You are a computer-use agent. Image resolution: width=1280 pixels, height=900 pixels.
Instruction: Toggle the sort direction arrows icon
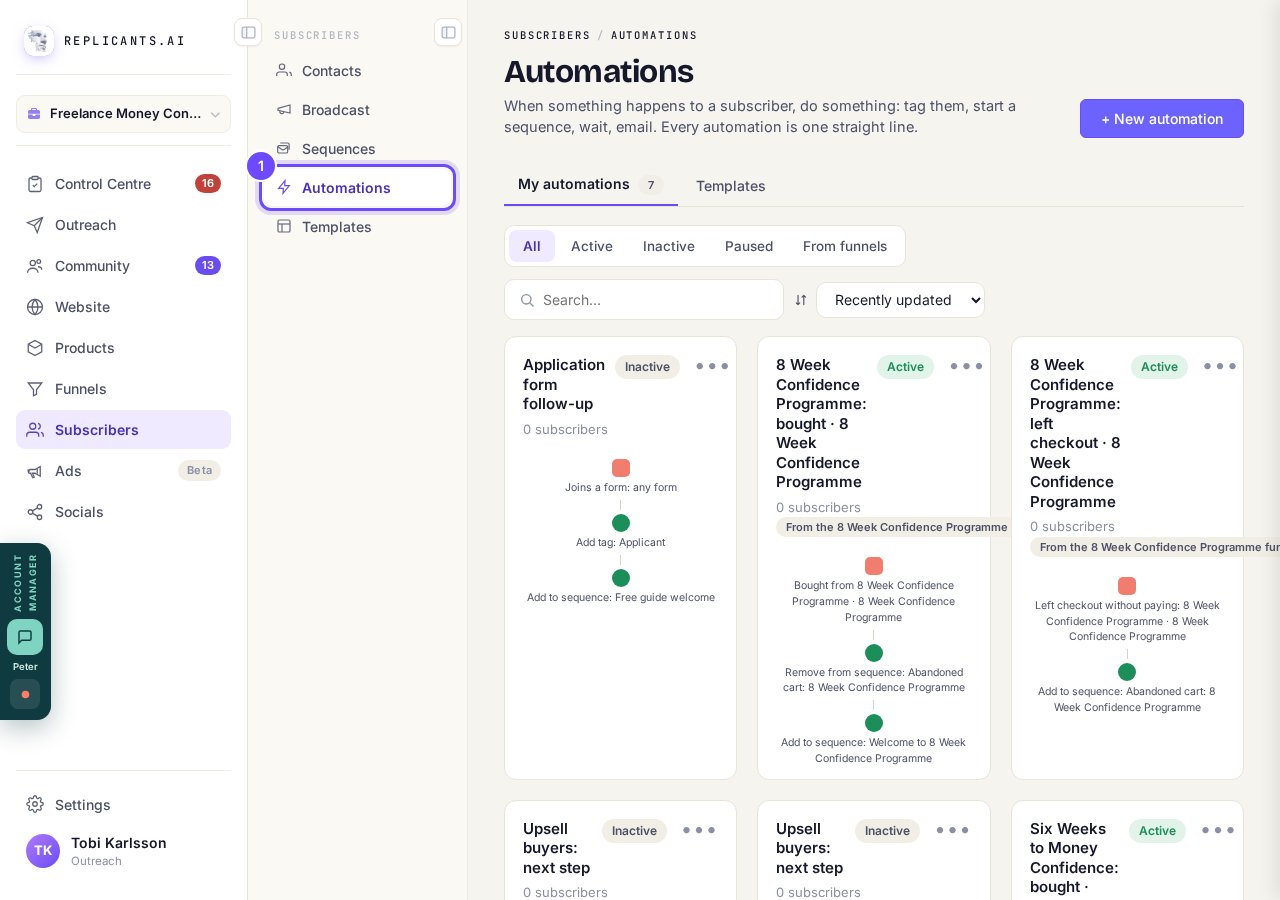(801, 300)
